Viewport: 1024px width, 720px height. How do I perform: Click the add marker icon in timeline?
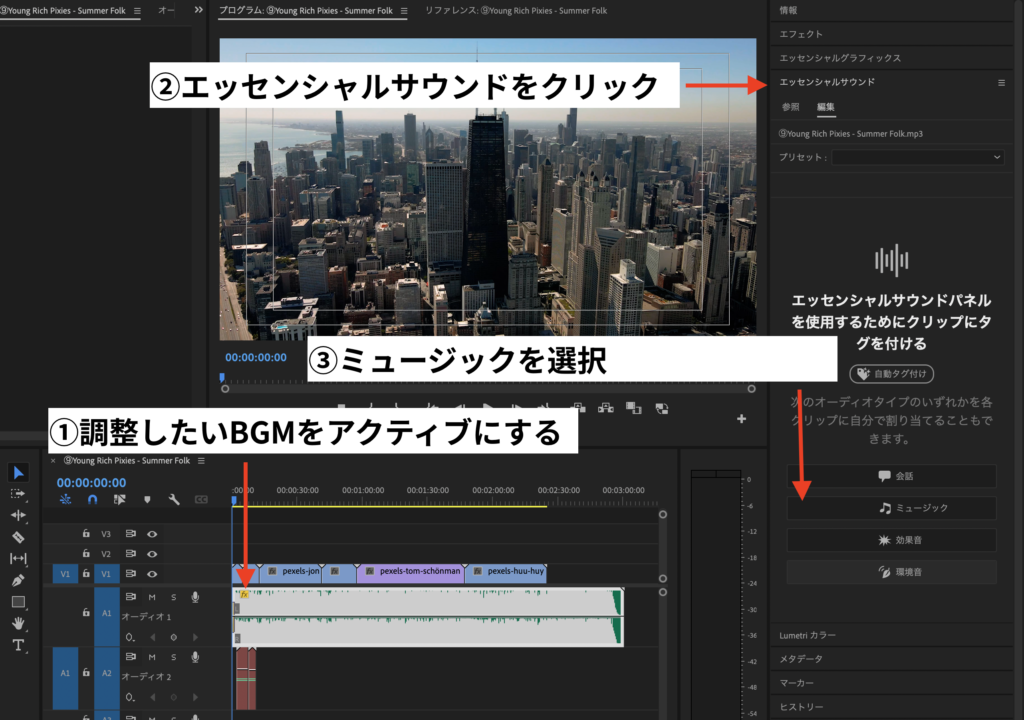click(147, 499)
